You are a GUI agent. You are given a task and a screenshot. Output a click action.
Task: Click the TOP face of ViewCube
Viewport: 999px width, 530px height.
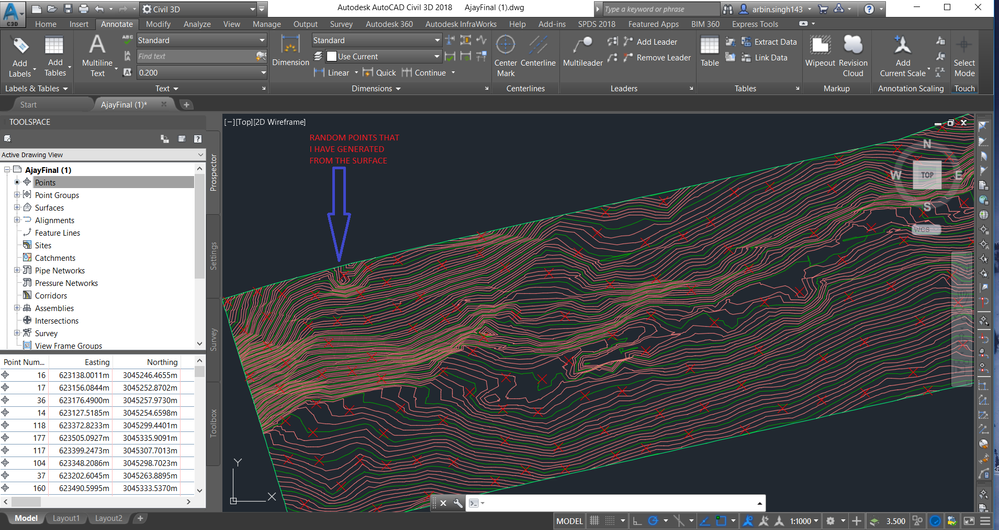tap(927, 175)
